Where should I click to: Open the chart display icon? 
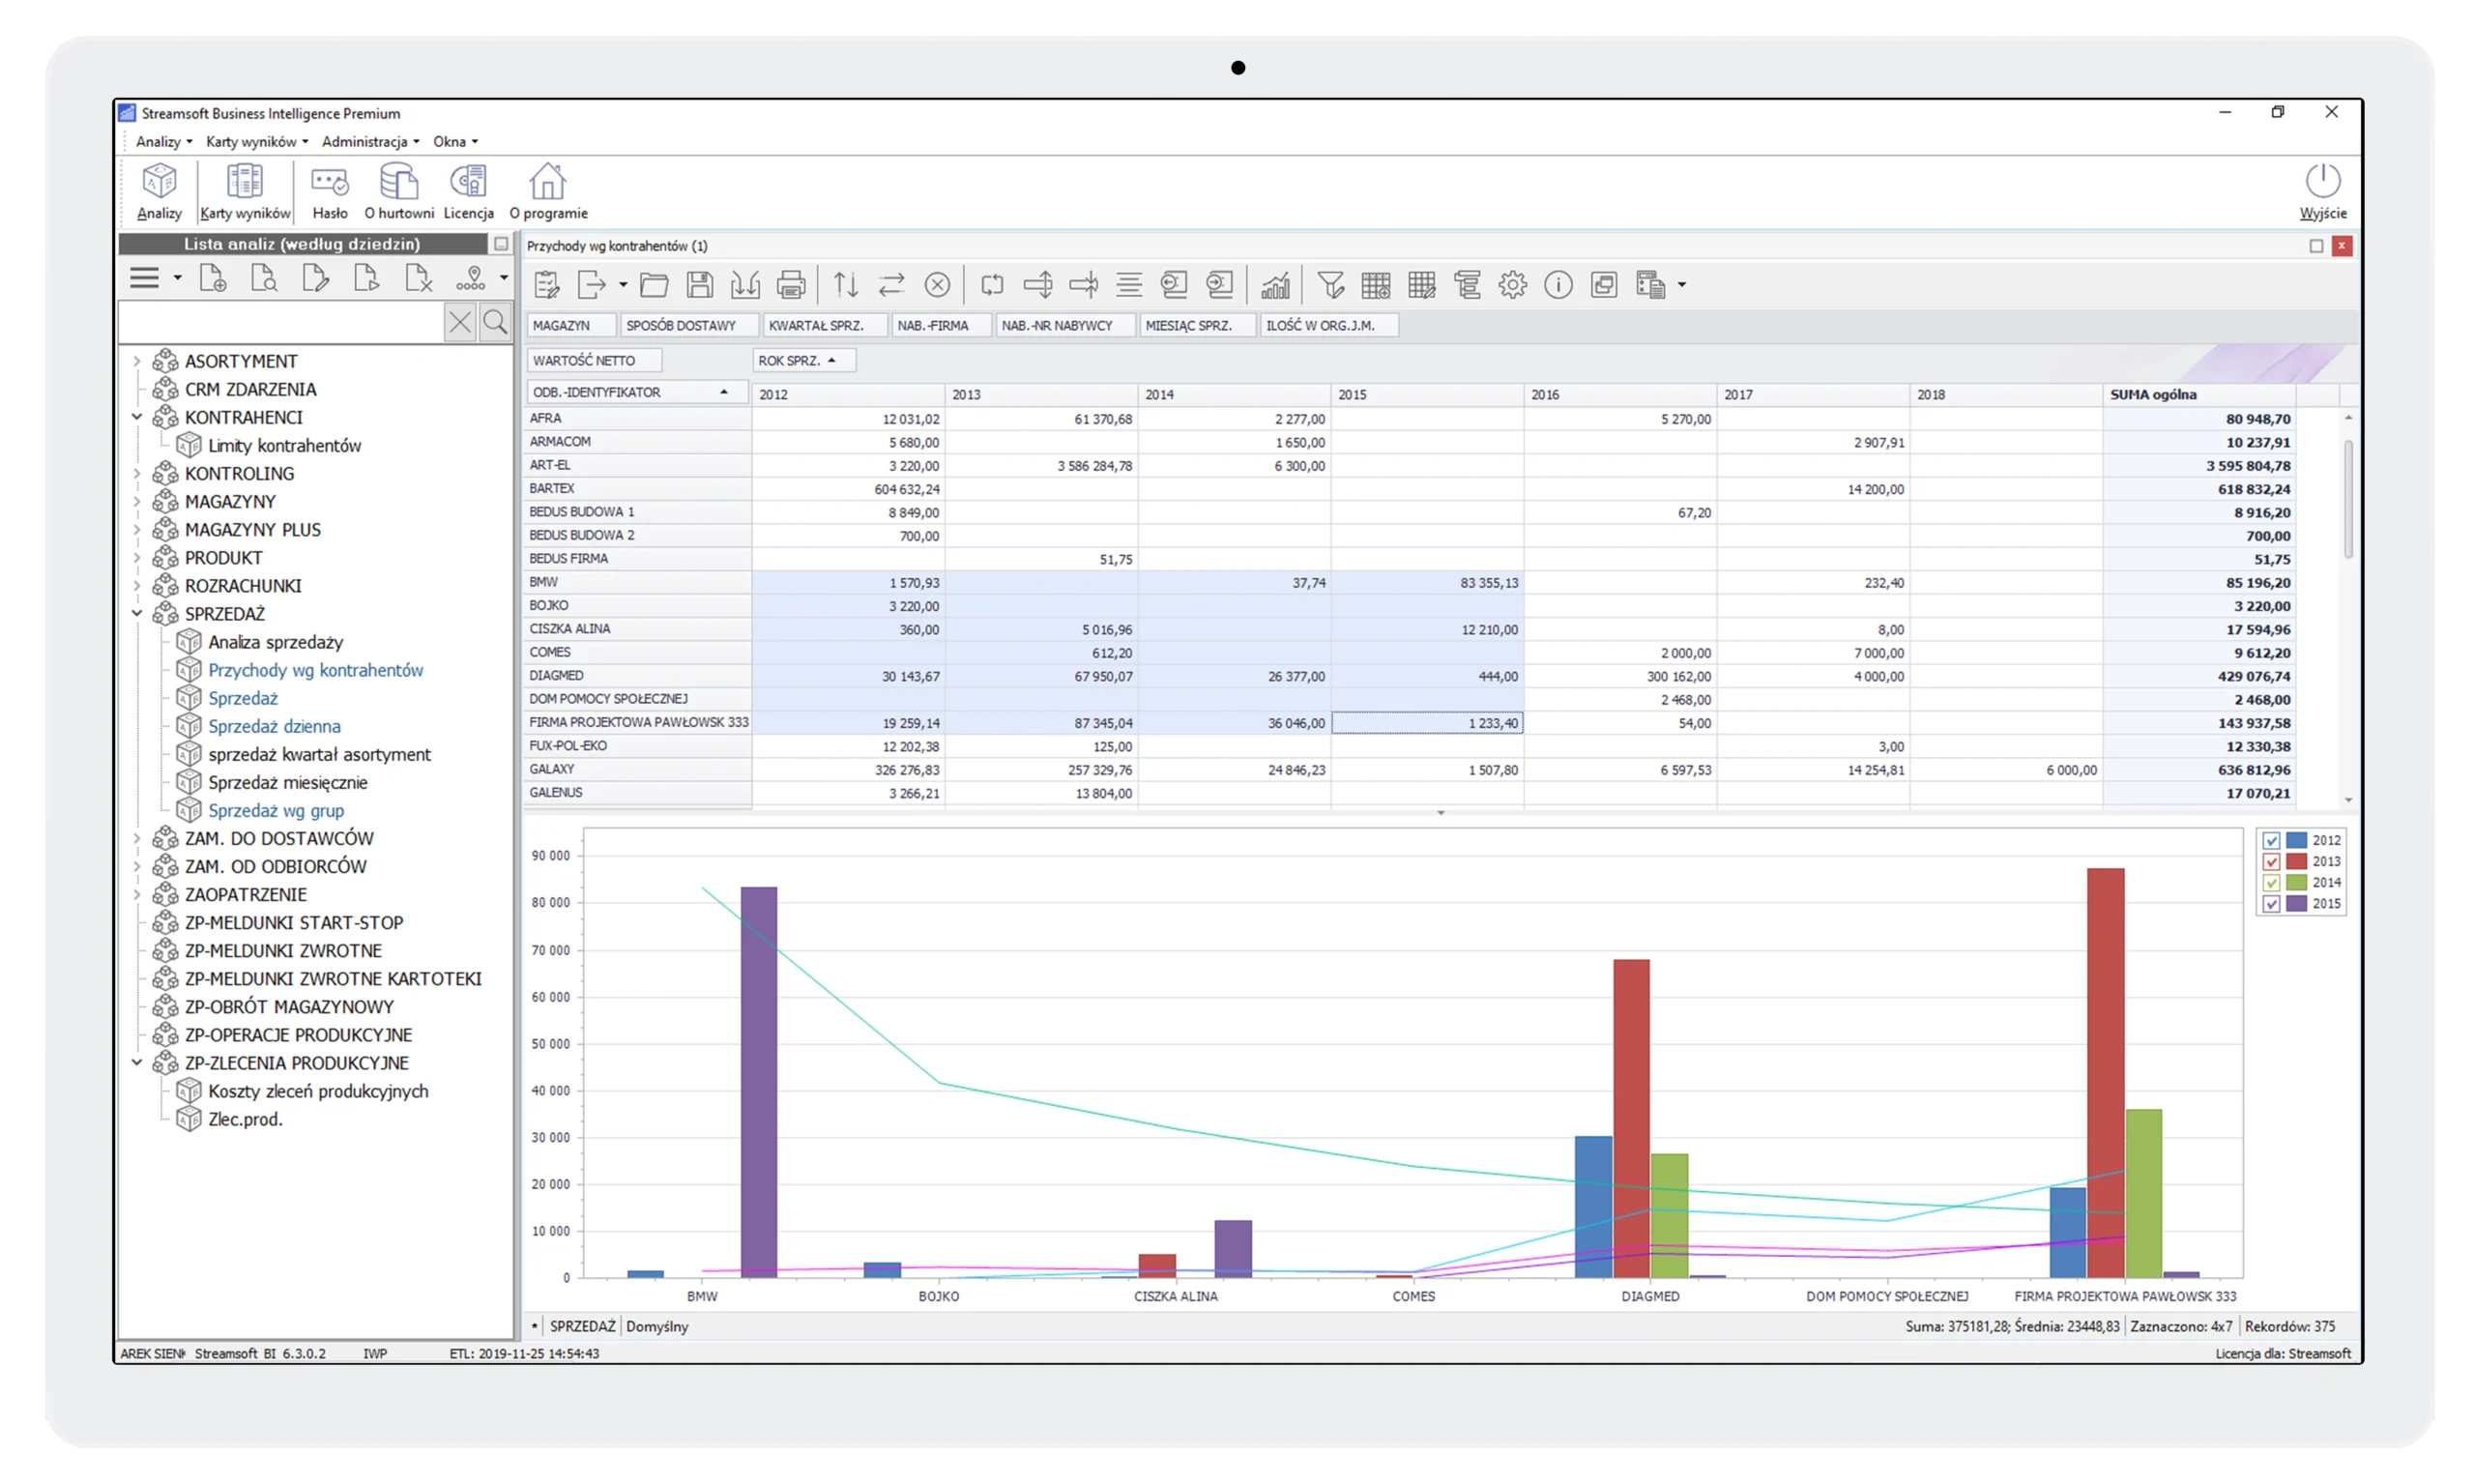pyautogui.click(x=1277, y=285)
